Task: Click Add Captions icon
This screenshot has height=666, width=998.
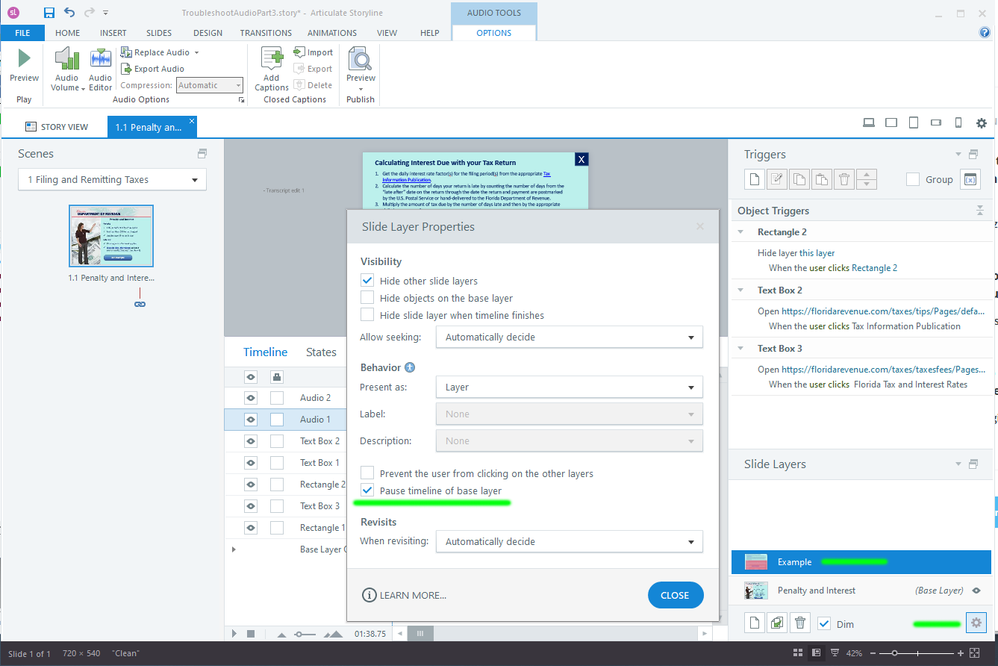Action: pos(271,61)
